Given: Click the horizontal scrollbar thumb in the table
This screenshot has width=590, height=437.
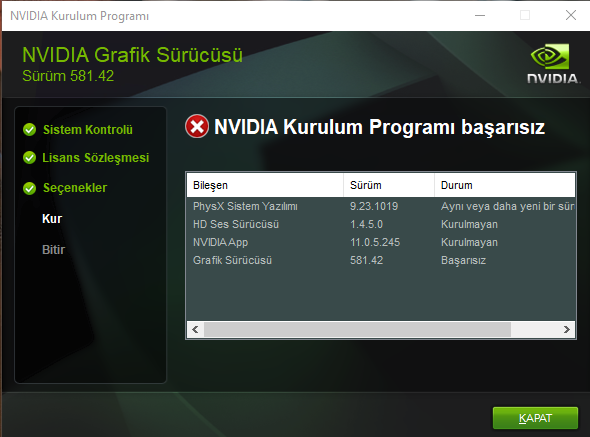Looking at the screenshot, I should click(357, 329).
